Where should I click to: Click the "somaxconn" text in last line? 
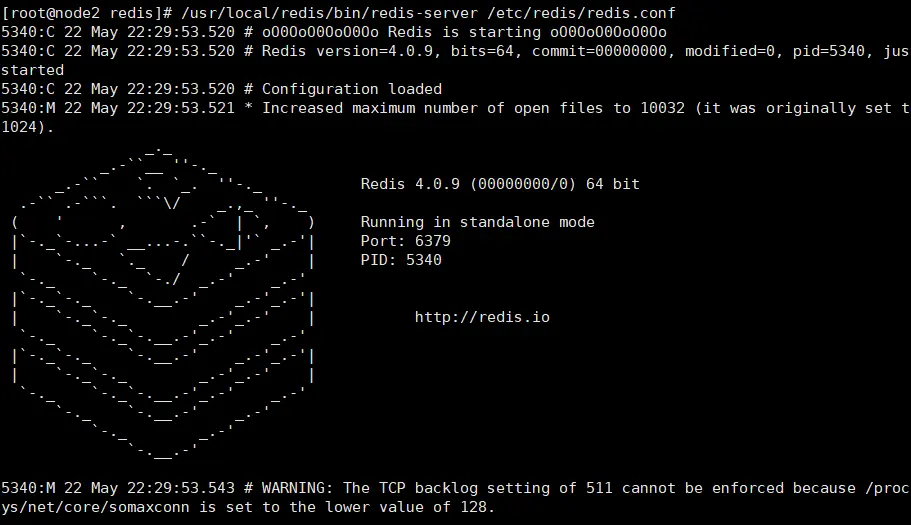[x=149, y=507]
